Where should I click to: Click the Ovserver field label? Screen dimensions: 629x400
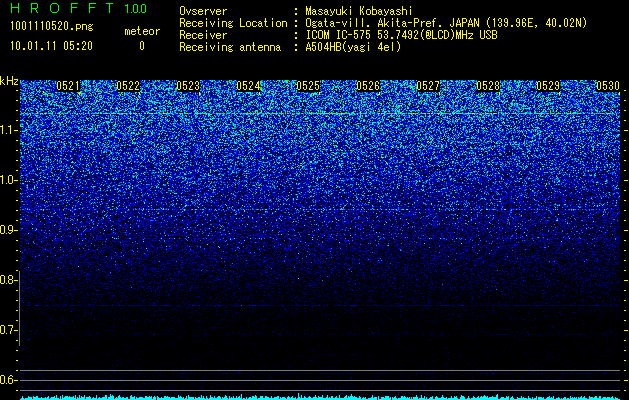click(x=203, y=11)
